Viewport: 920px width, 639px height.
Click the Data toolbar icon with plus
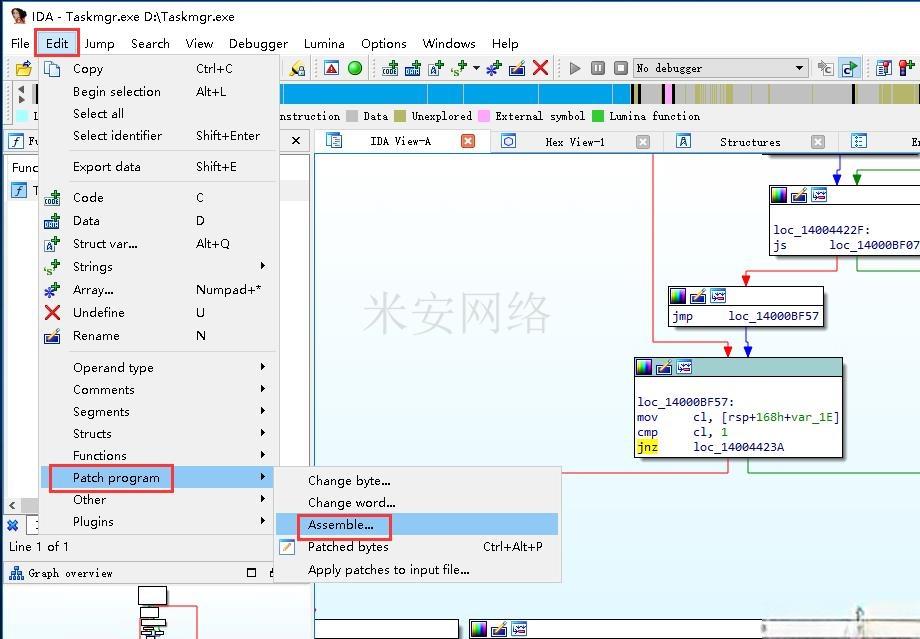(412, 69)
